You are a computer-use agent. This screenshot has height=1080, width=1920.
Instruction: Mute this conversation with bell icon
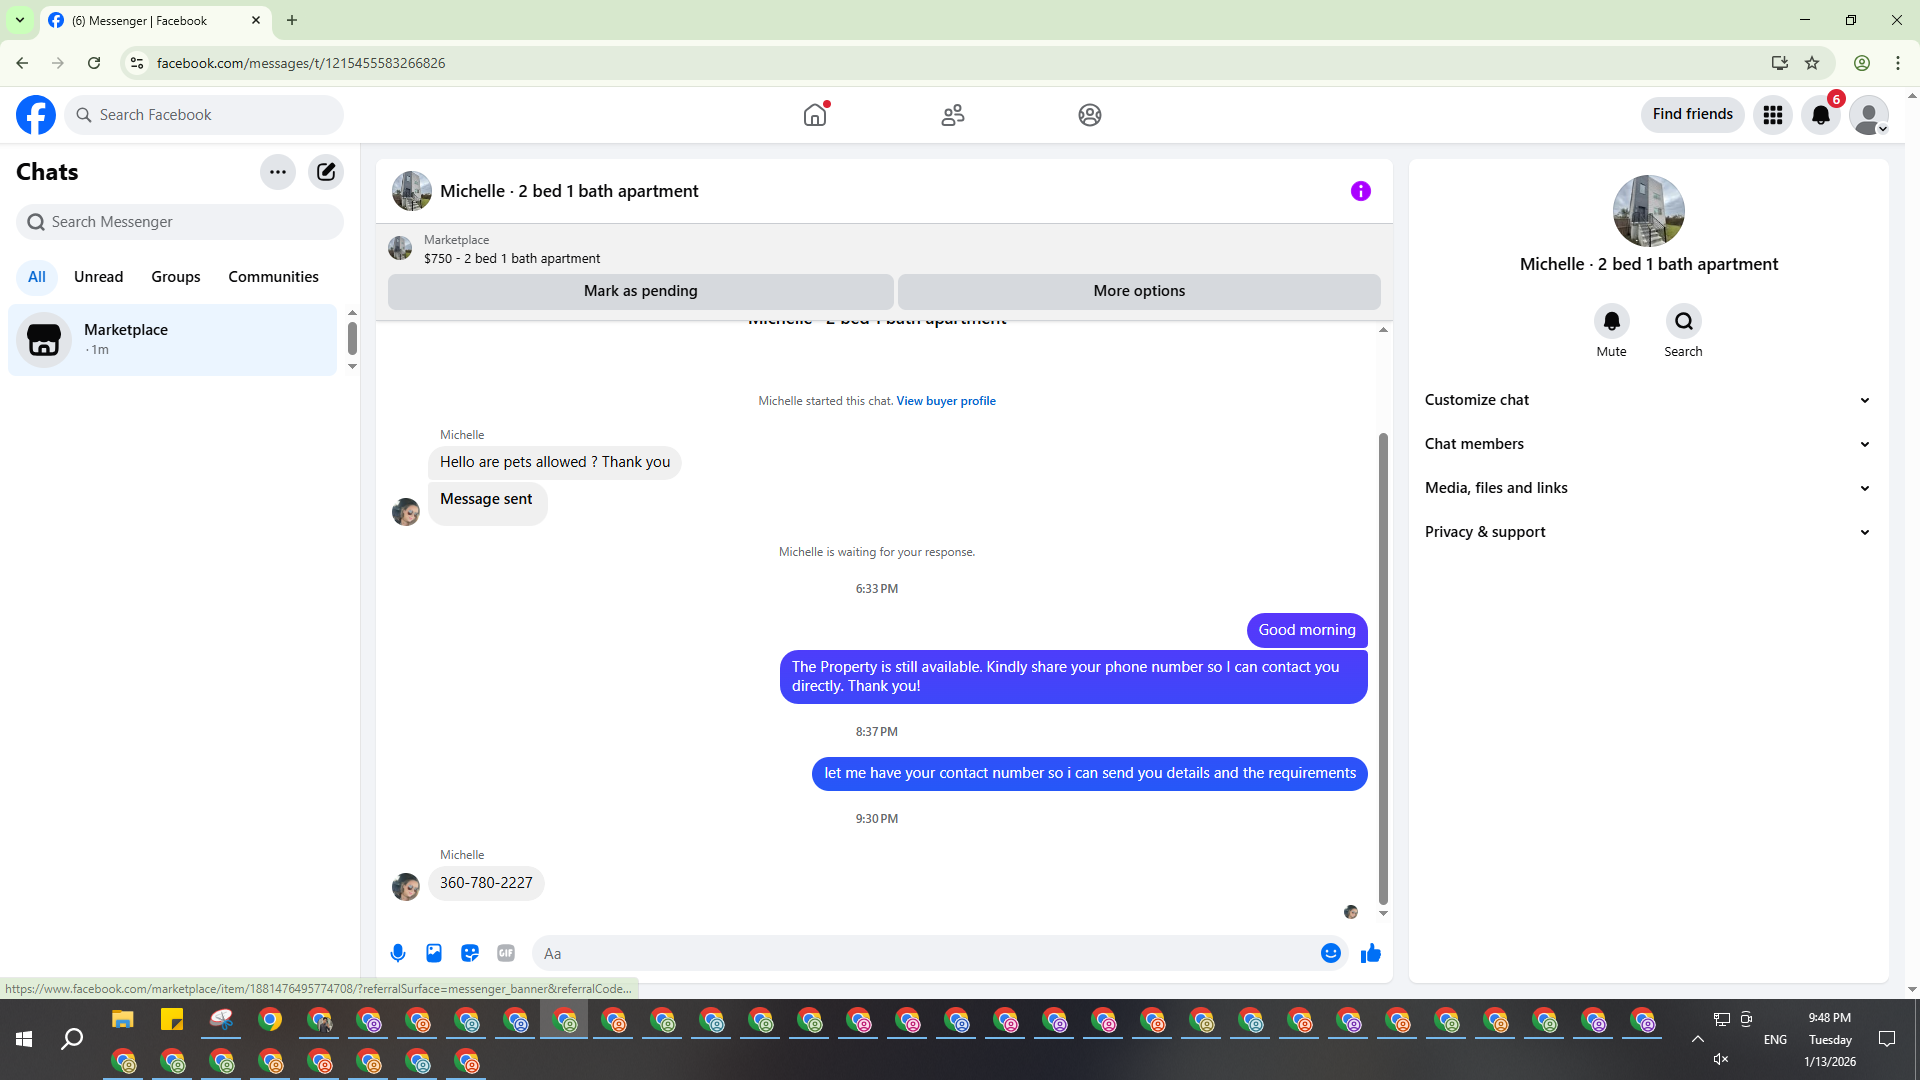[x=1611, y=322]
